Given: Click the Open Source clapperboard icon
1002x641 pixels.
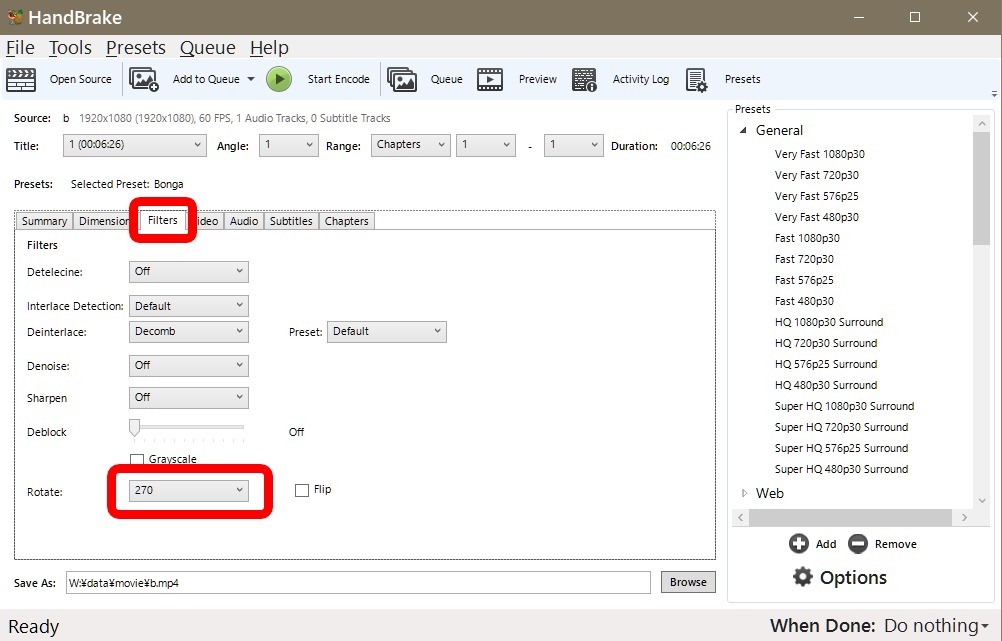Looking at the screenshot, I should pos(21,80).
